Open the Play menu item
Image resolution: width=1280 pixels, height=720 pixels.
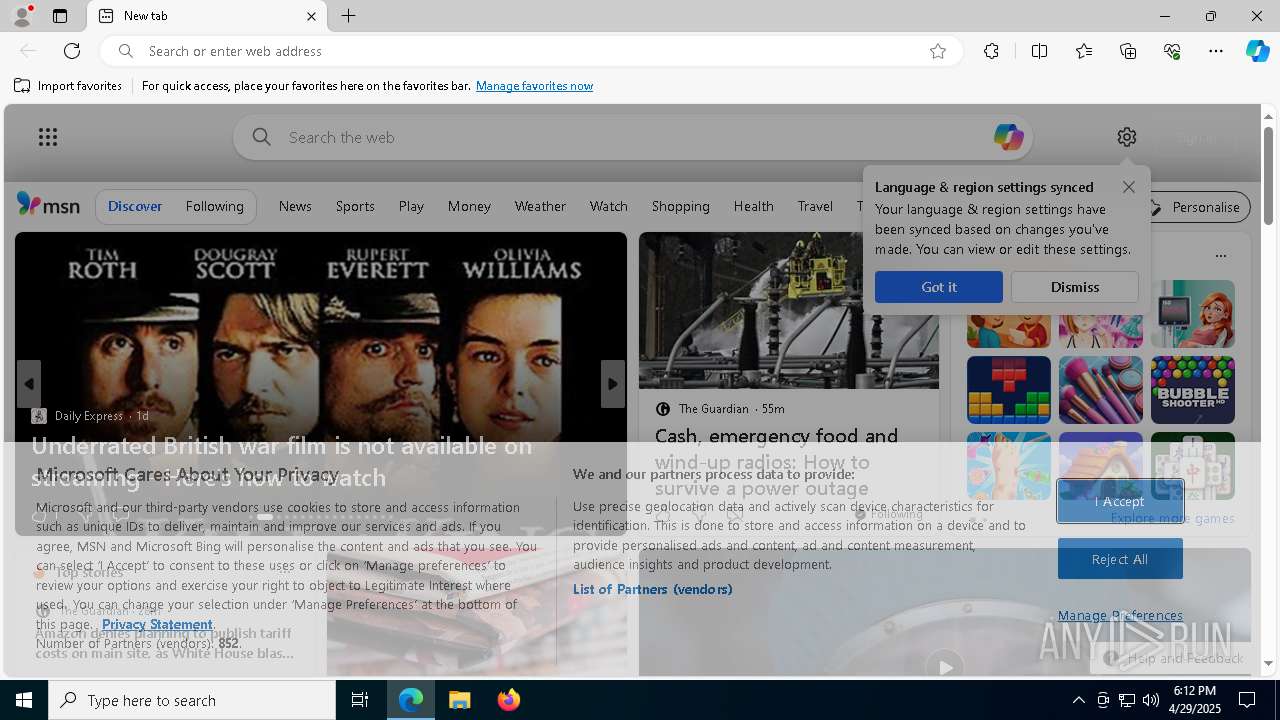[x=411, y=206]
